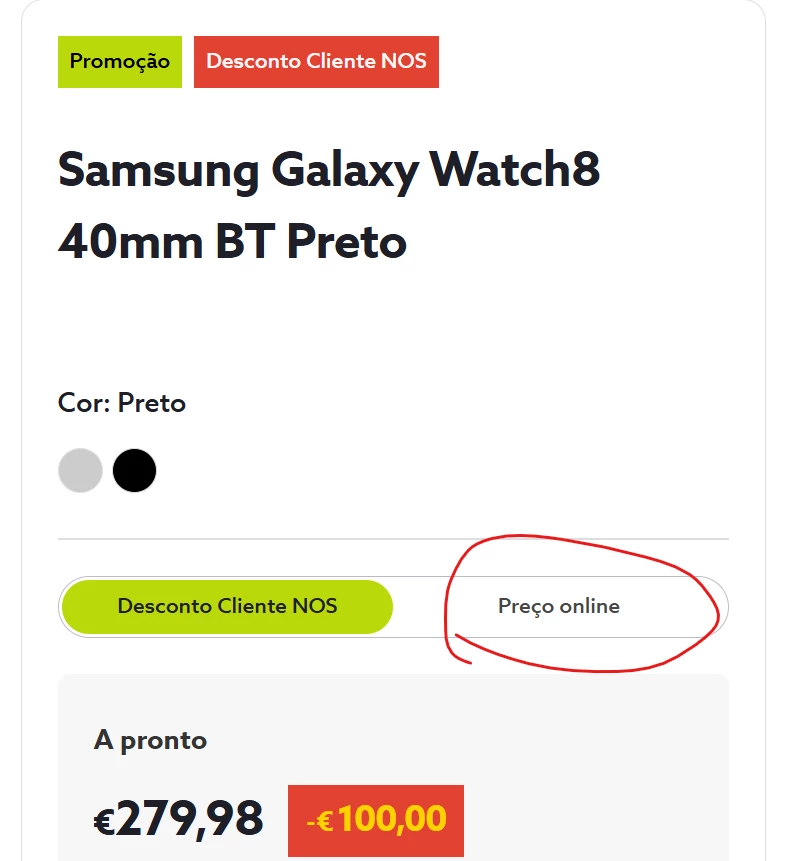This screenshot has height=861, width=787.
Task: Click the word "Watch8" in the product title
Action: coord(515,171)
